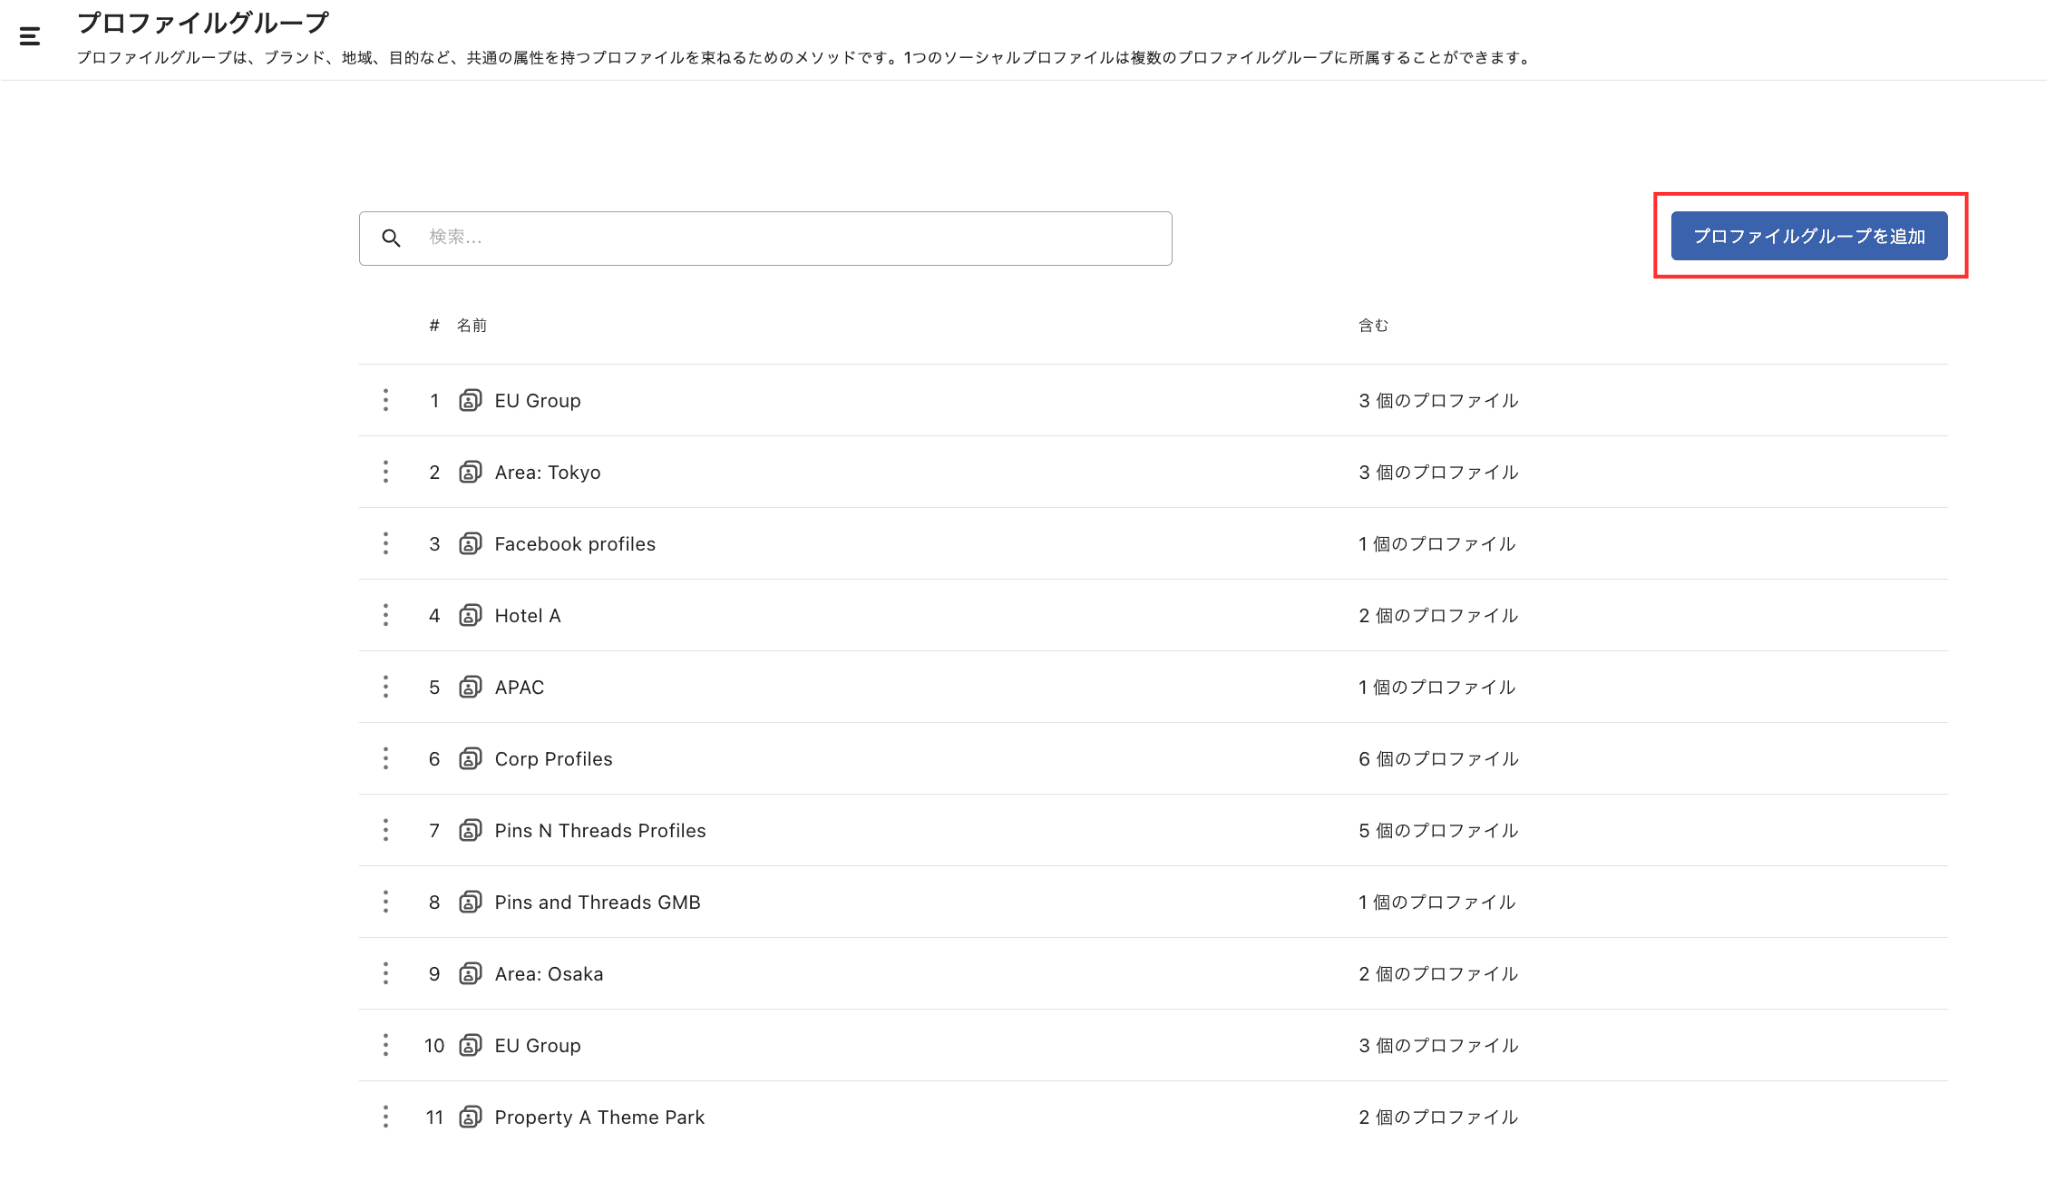Open three-dot menu for Property A Theme Park
The image size is (2048, 1181).
(x=385, y=1117)
